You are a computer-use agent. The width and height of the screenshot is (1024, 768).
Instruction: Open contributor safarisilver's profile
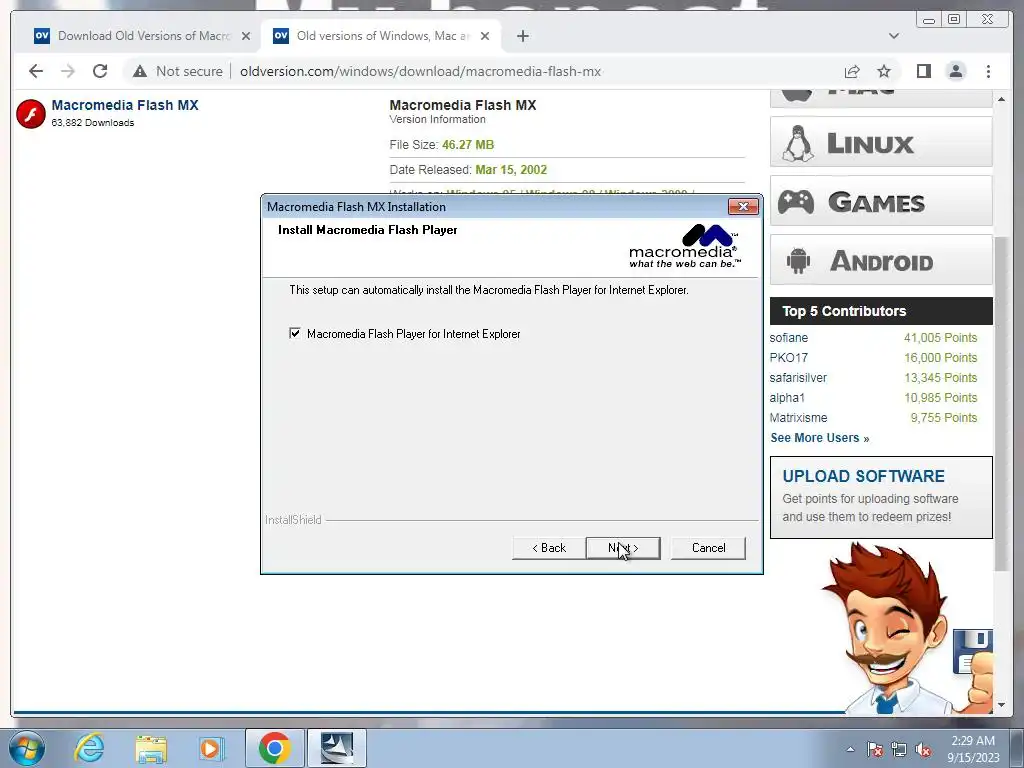click(x=798, y=378)
